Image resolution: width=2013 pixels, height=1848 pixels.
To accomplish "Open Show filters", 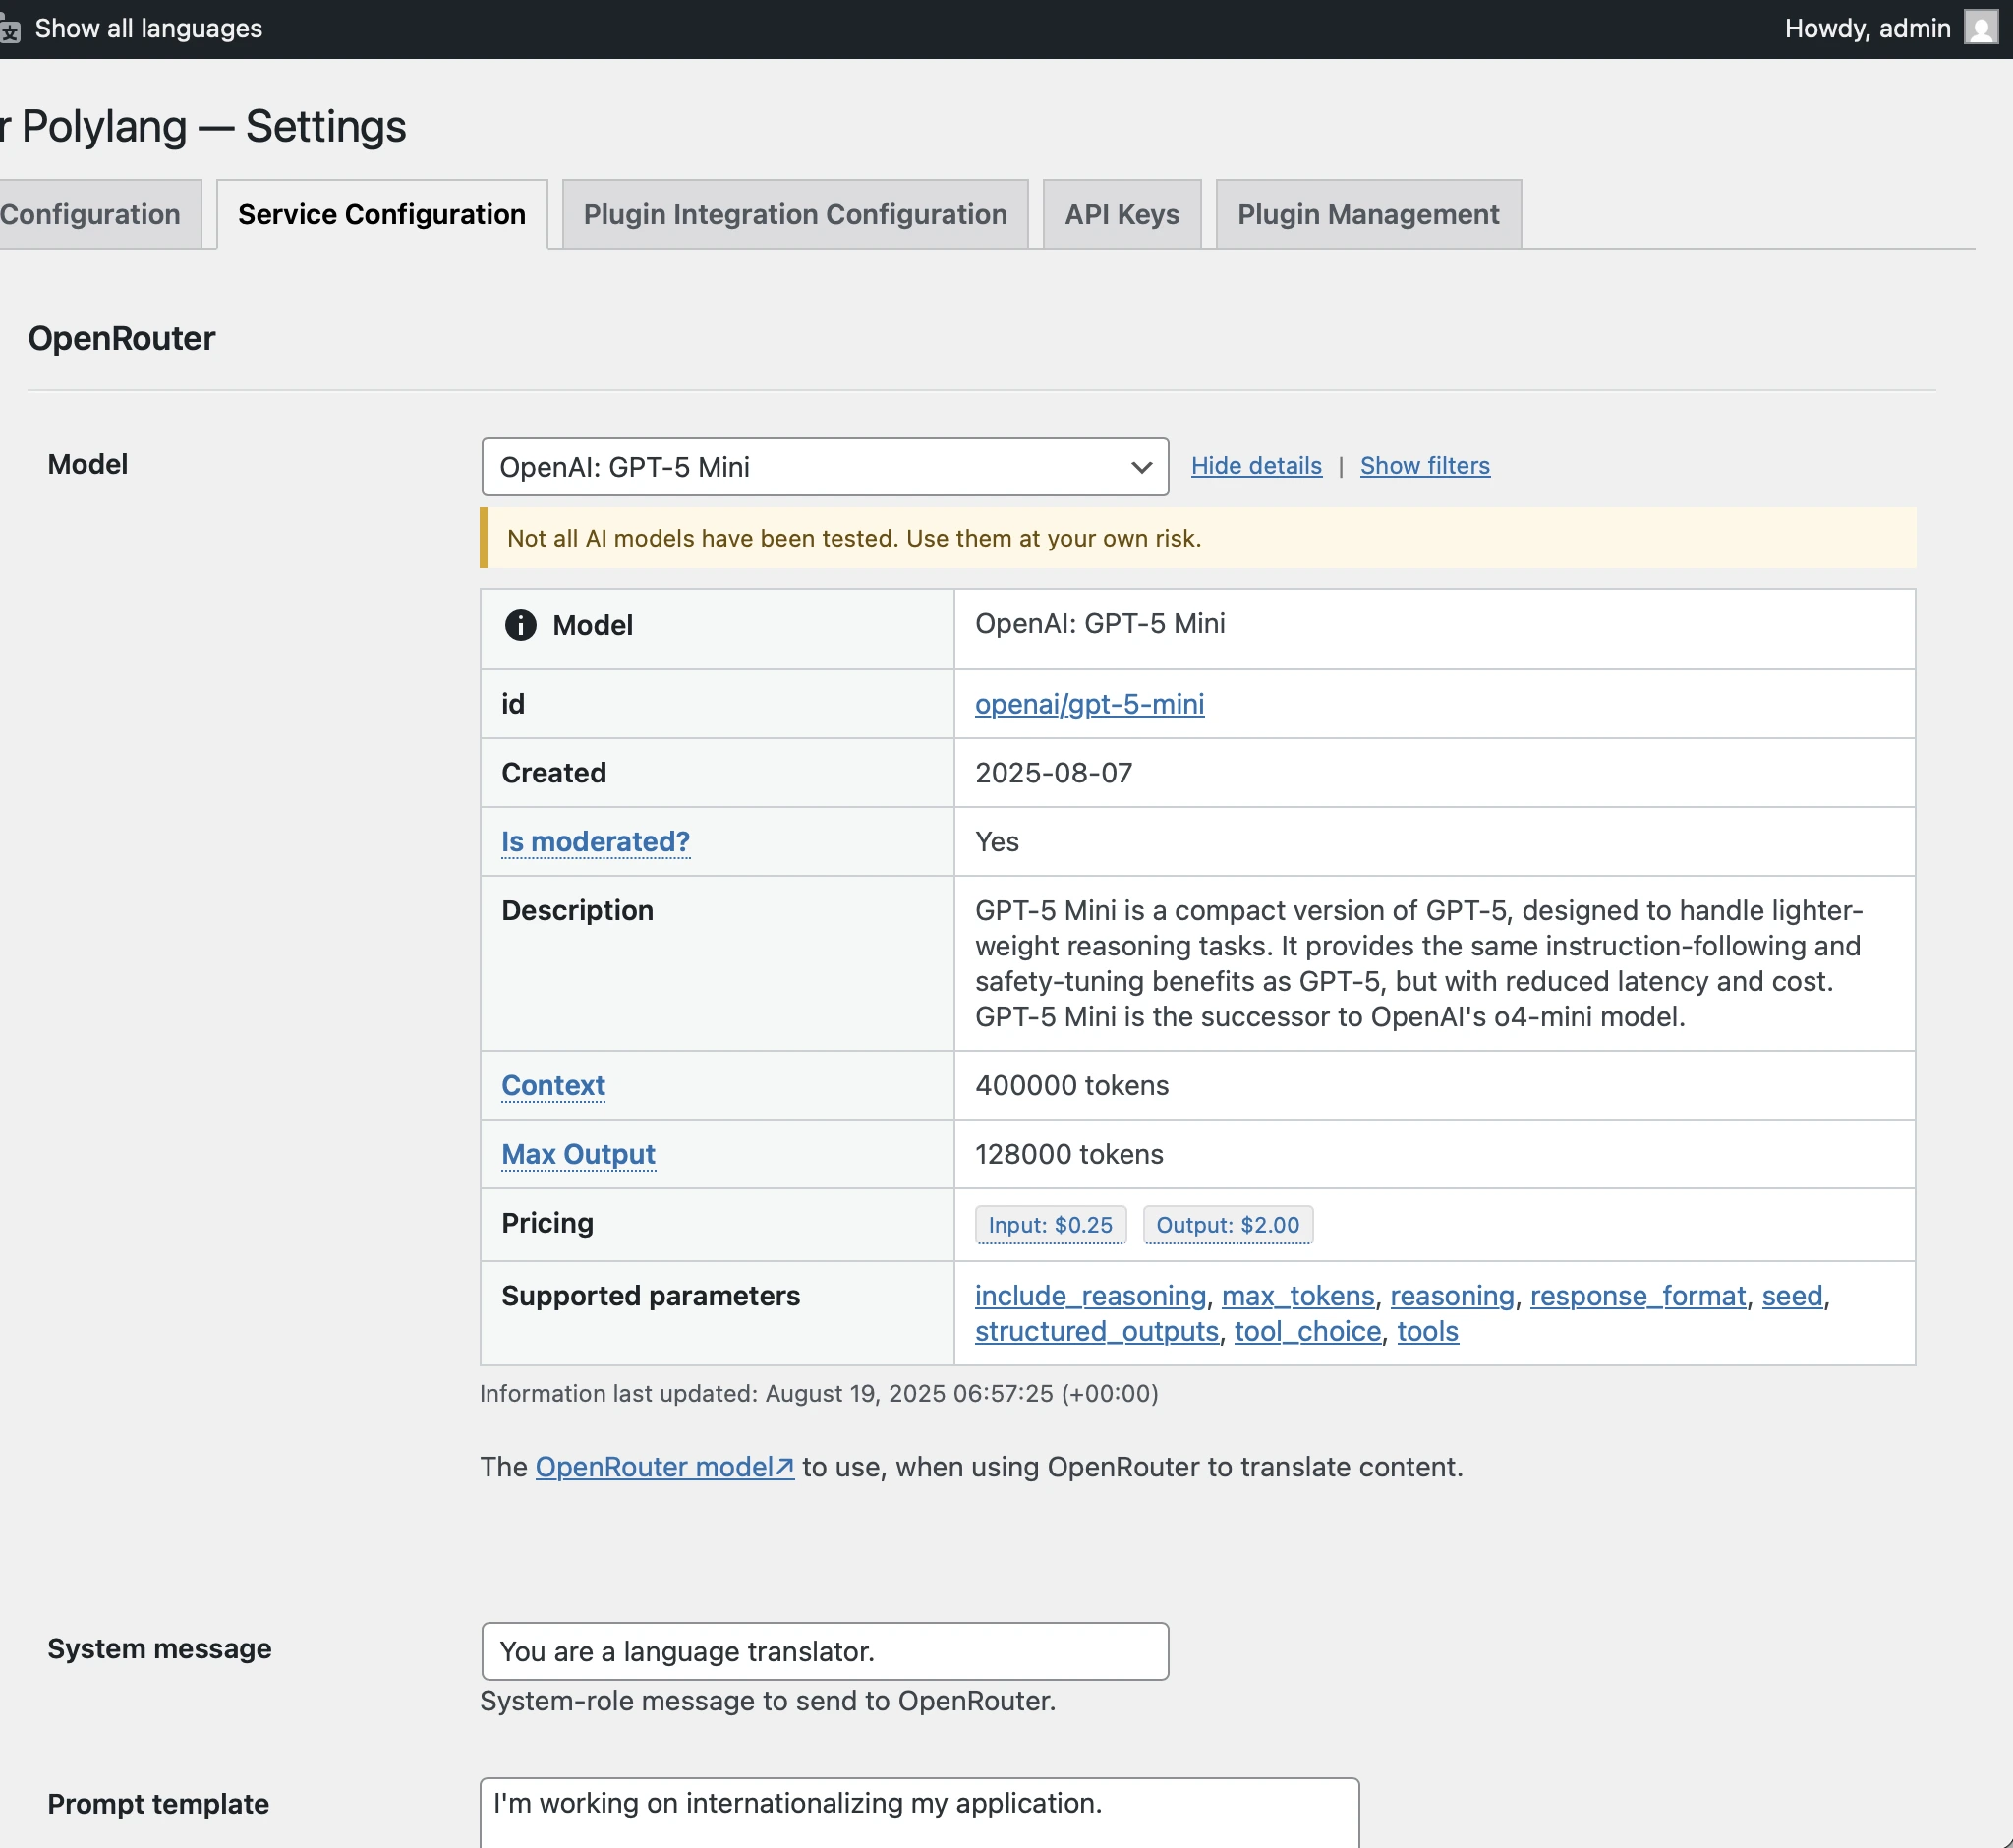I will pos(1424,466).
